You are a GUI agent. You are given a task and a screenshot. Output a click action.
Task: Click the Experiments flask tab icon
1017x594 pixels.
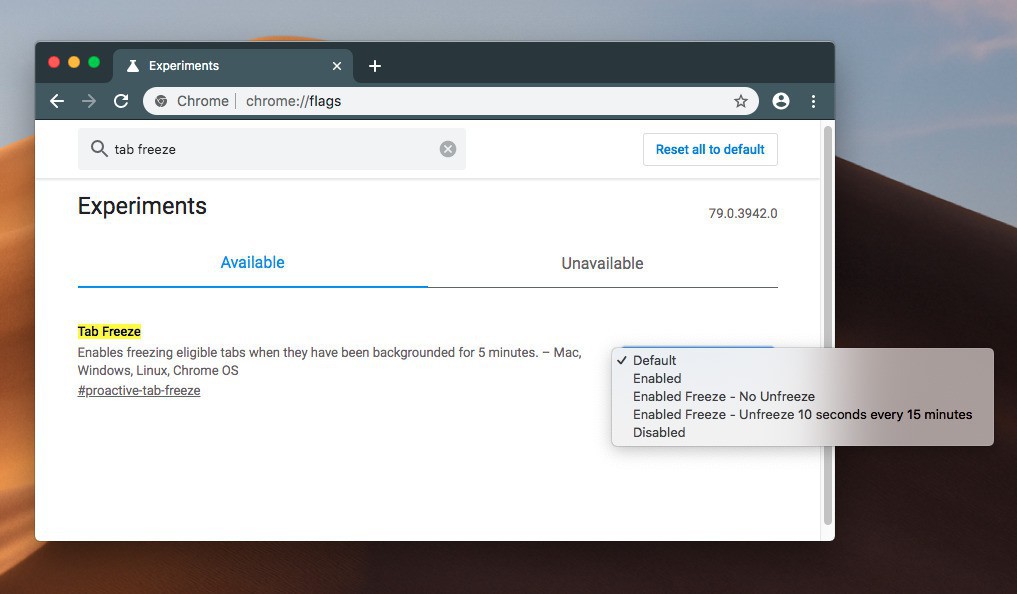point(133,65)
